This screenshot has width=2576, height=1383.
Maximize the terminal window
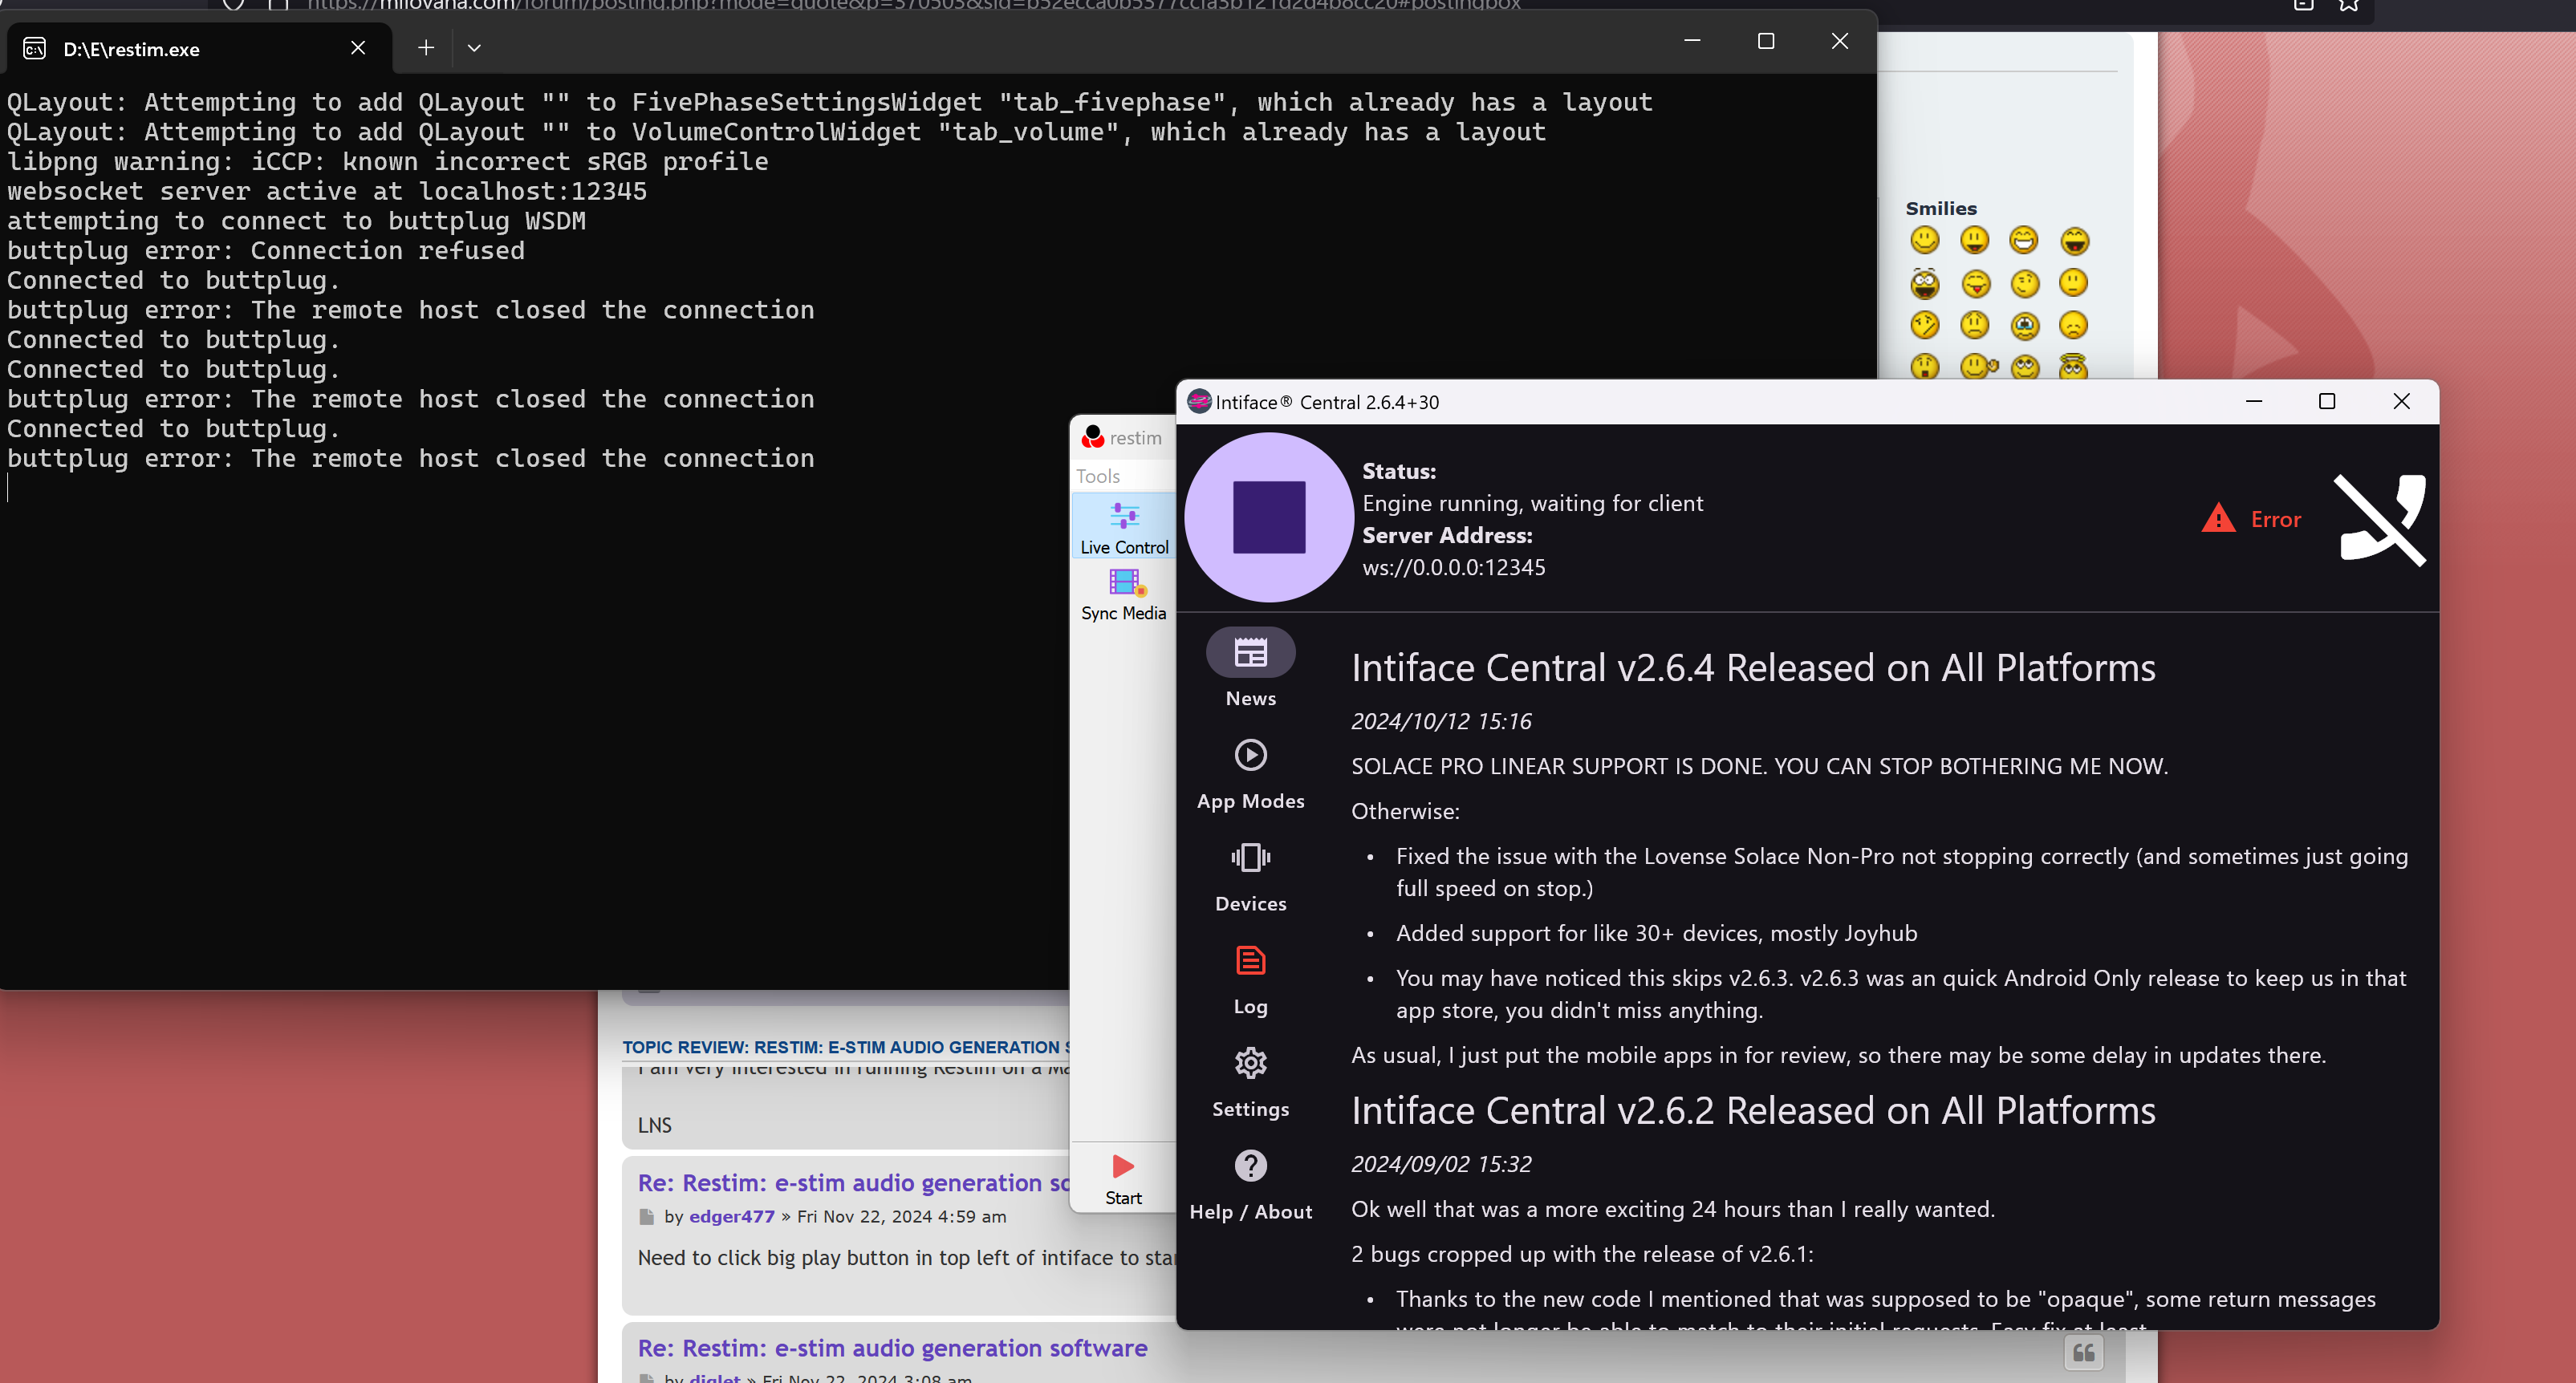(x=1766, y=41)
